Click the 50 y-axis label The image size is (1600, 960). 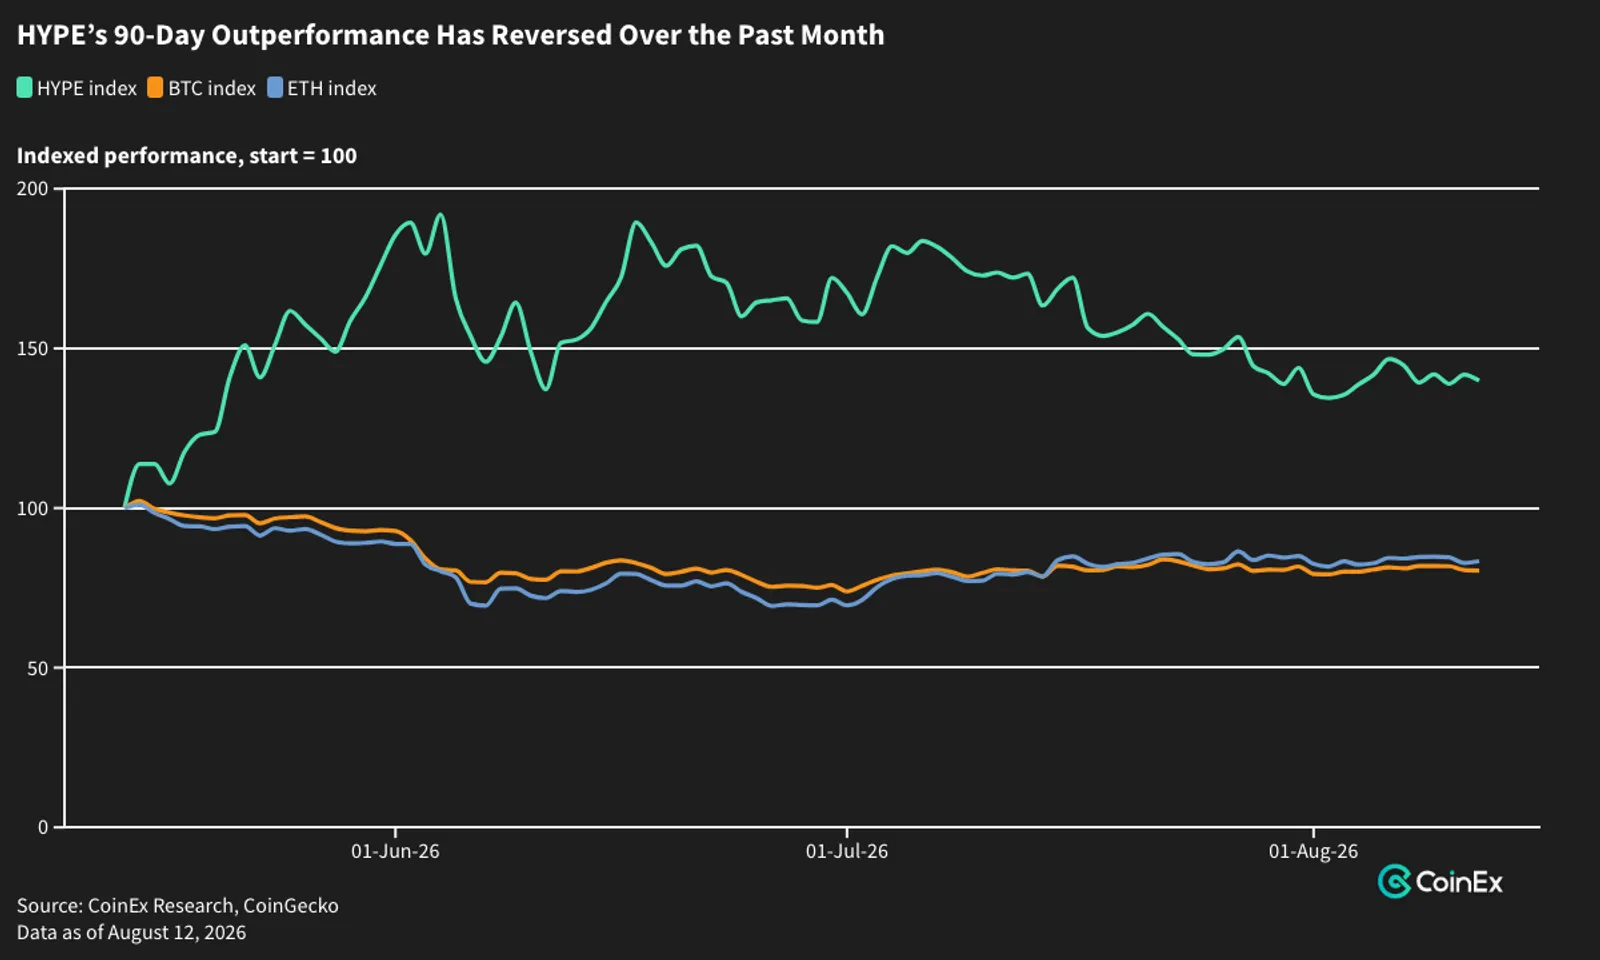(38, 668)
